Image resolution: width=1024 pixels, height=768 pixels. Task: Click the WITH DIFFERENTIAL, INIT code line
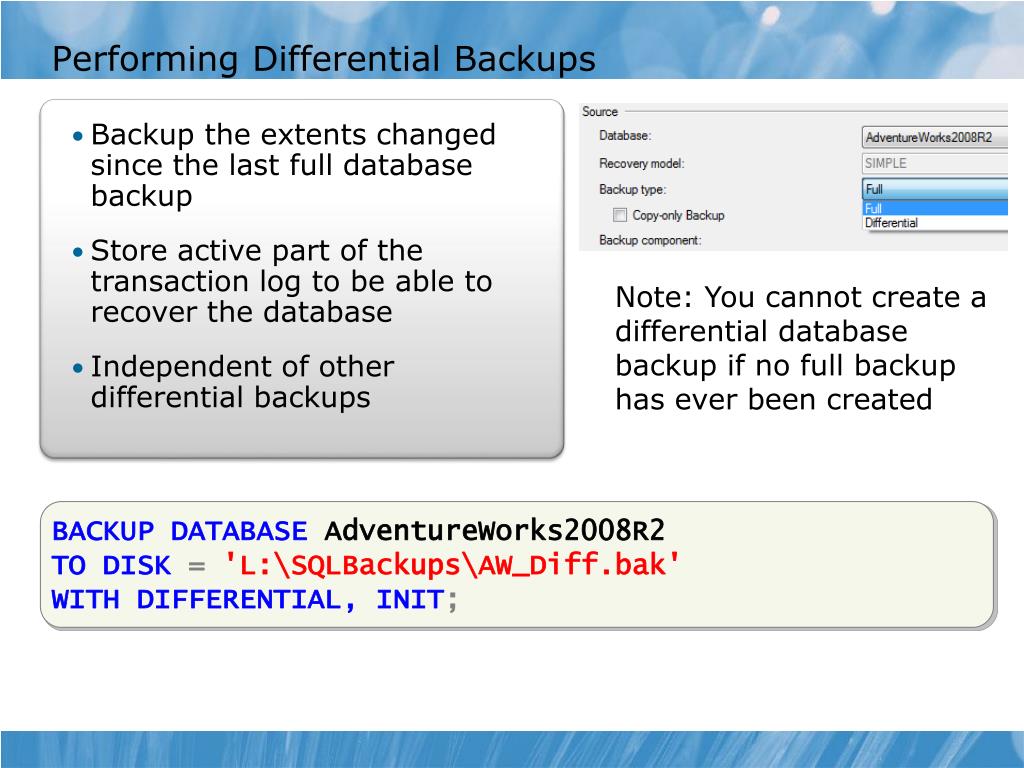(255, 600)
